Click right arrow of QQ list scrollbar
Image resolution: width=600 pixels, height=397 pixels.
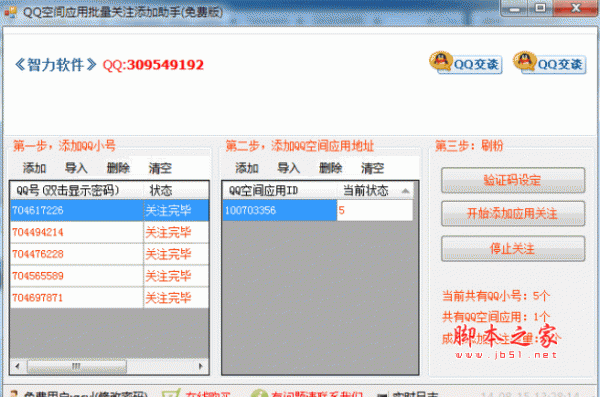click(x=201, y=366)
